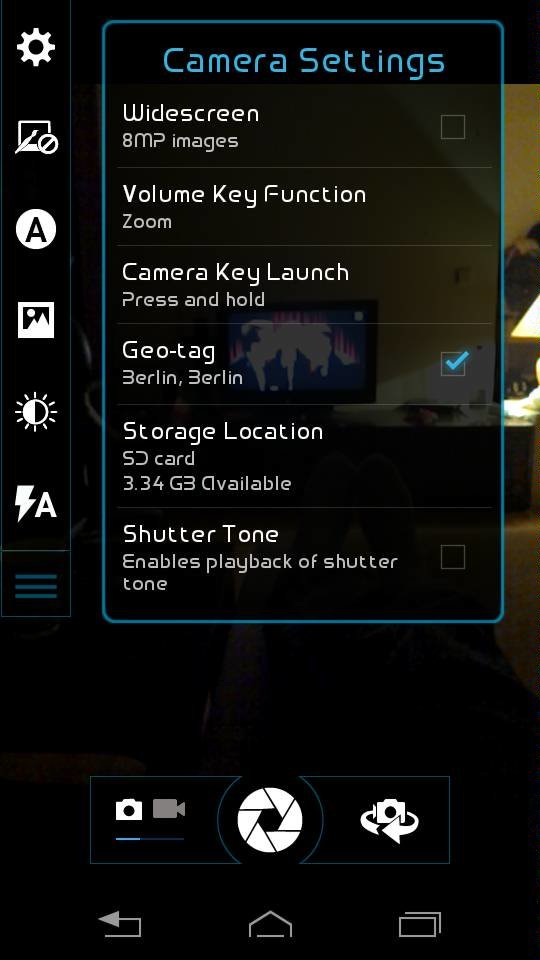Open the recent apps button
The image size is (540, 960).
420,924
